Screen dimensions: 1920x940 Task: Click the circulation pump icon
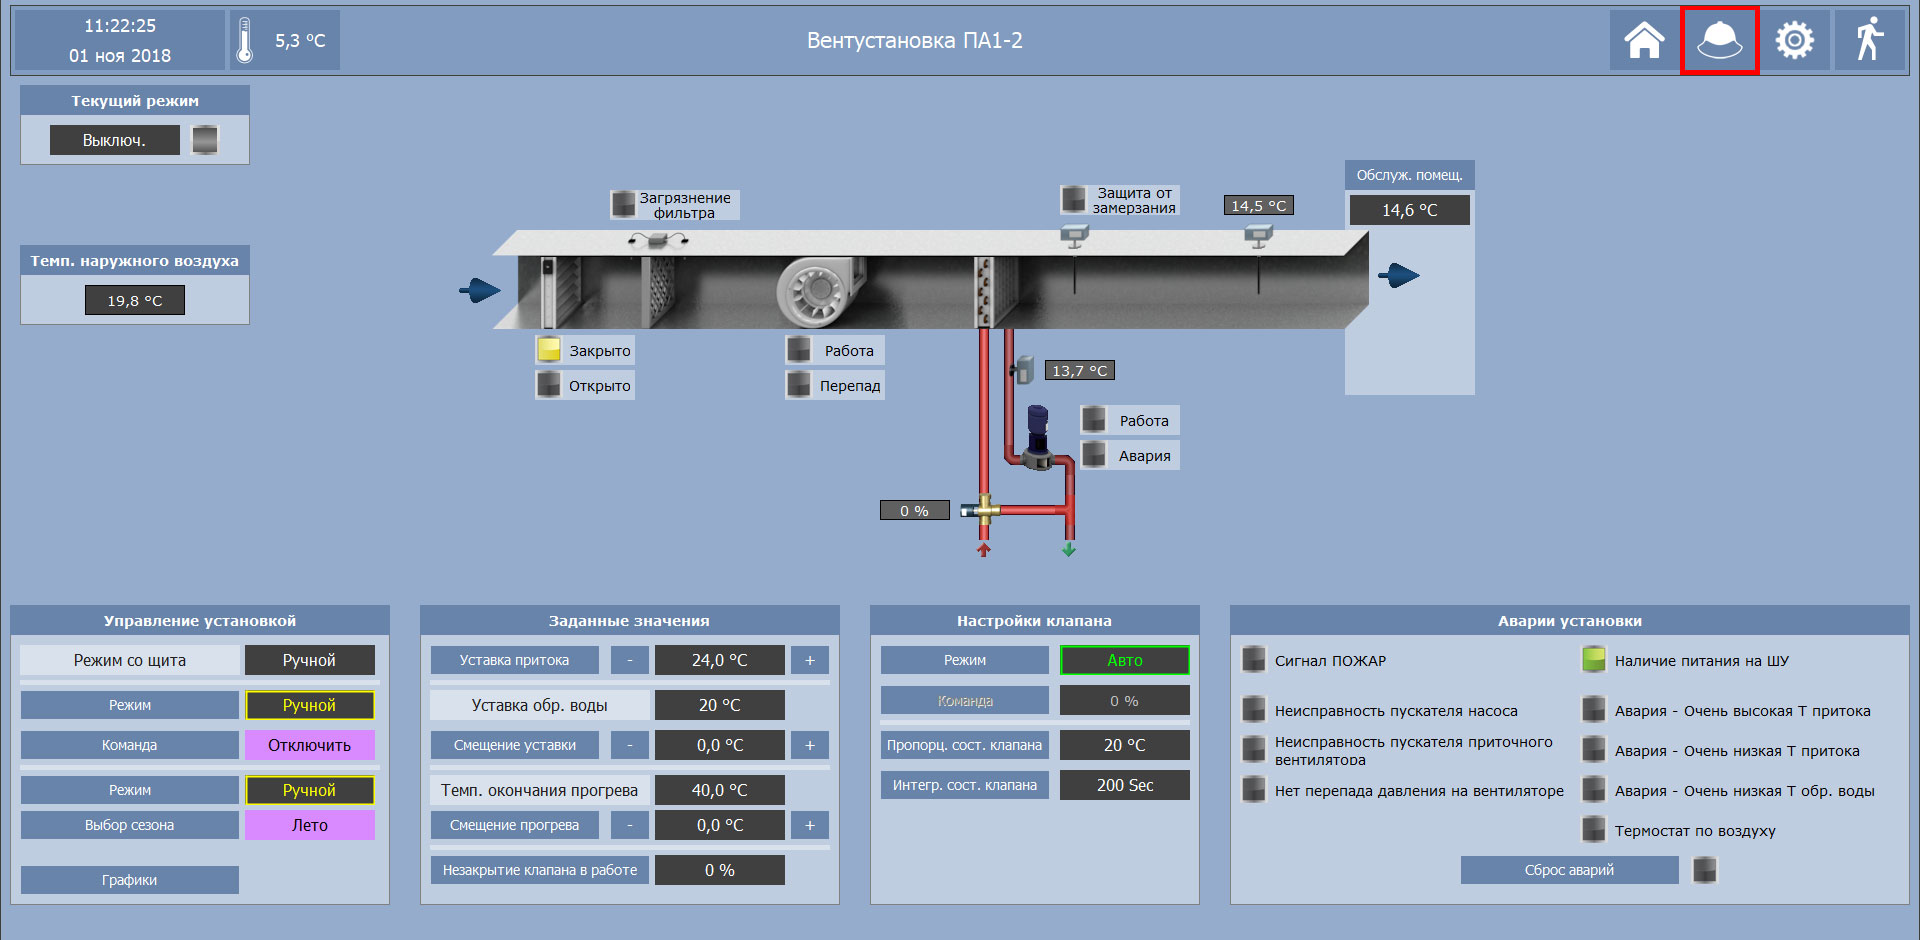click(1038, 438)
